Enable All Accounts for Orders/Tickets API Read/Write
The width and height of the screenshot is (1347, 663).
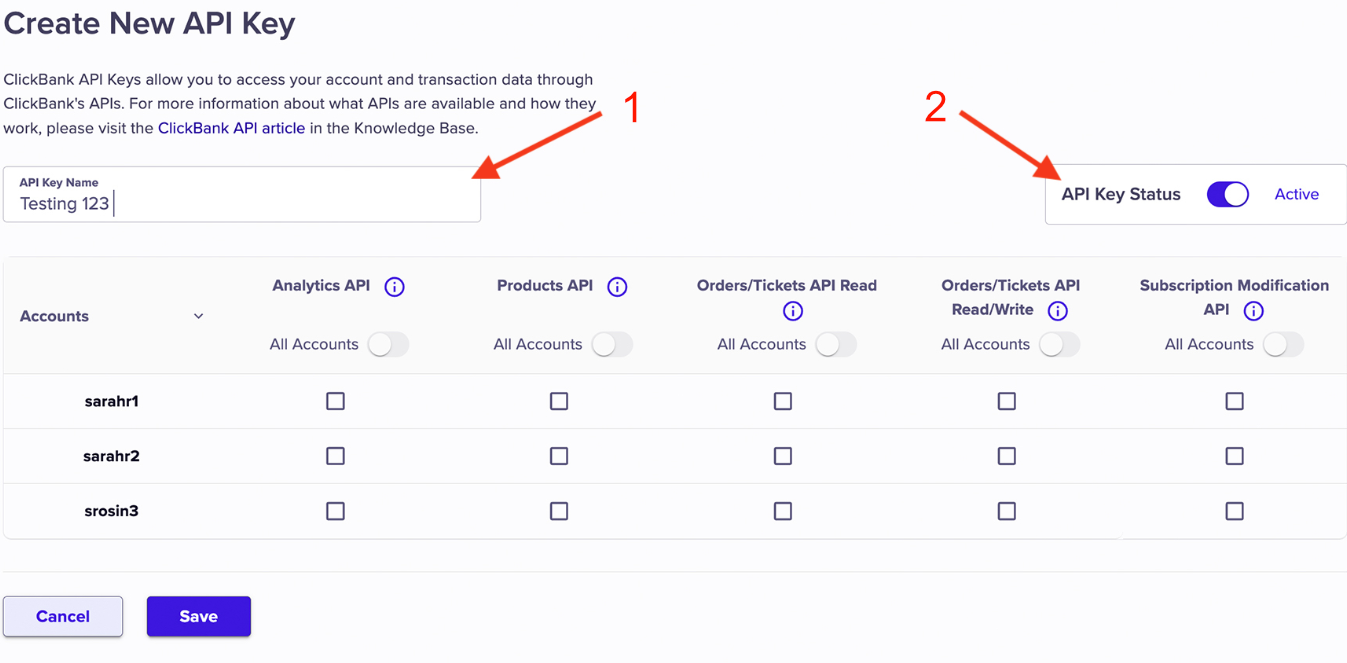tap(1059, 344)
